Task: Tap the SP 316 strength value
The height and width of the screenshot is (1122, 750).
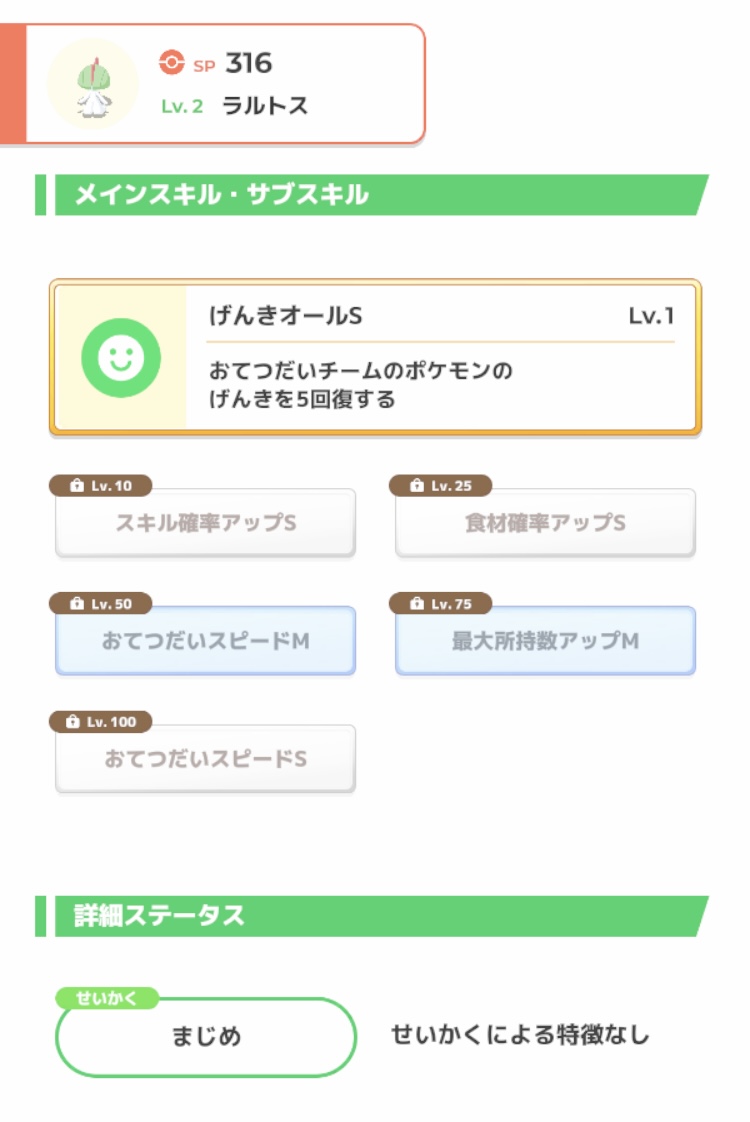Action: click(x=248, y=63)
